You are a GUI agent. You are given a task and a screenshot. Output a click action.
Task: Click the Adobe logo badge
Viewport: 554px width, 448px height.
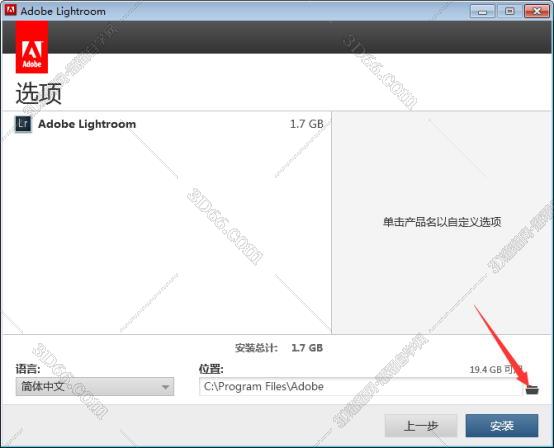[x=32, y=47]
